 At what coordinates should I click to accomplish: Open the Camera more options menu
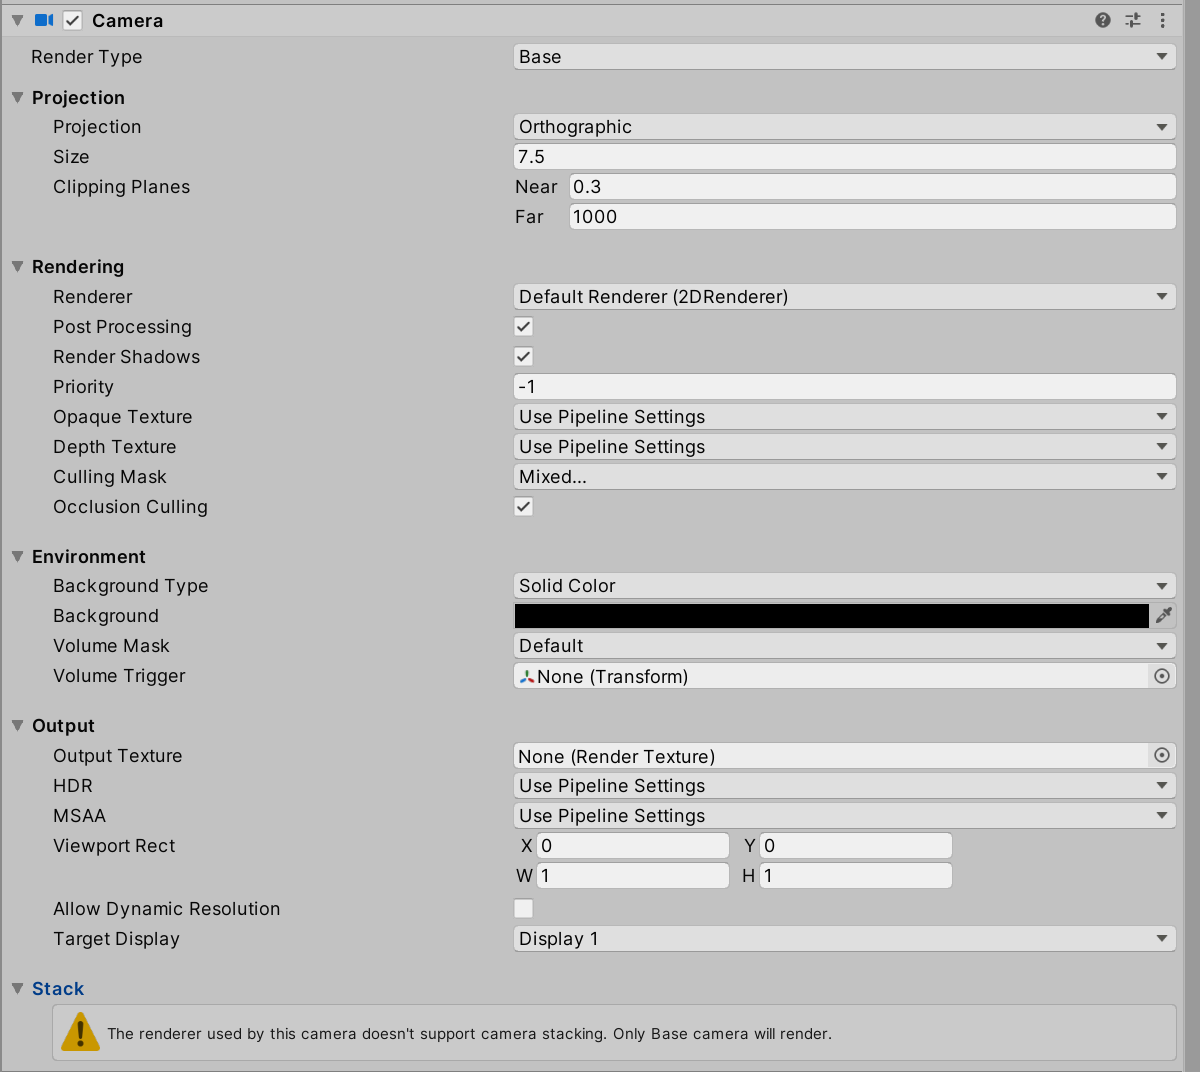tap(1162, 20)
